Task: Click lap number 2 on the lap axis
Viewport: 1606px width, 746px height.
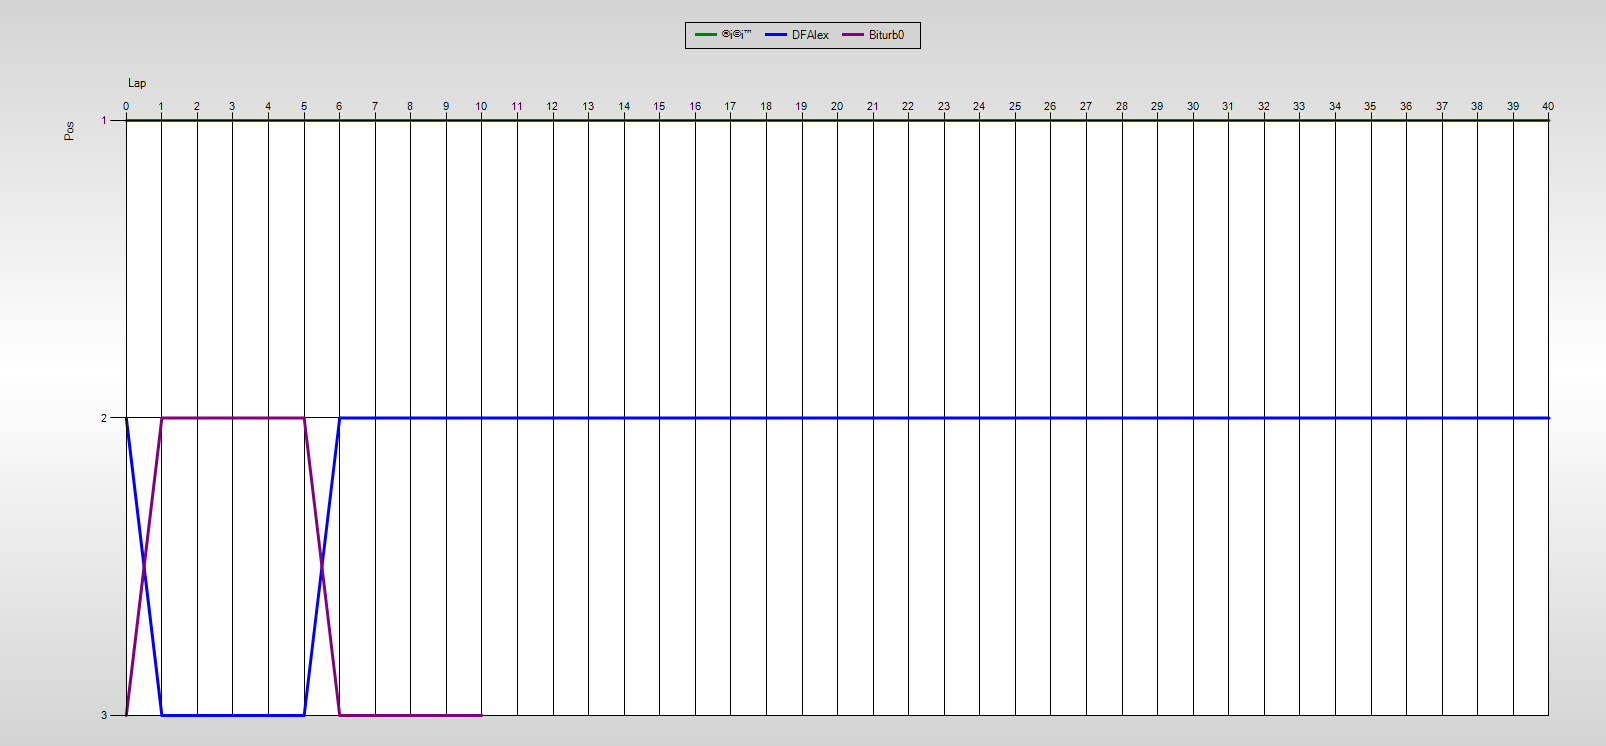Action: 197,106
